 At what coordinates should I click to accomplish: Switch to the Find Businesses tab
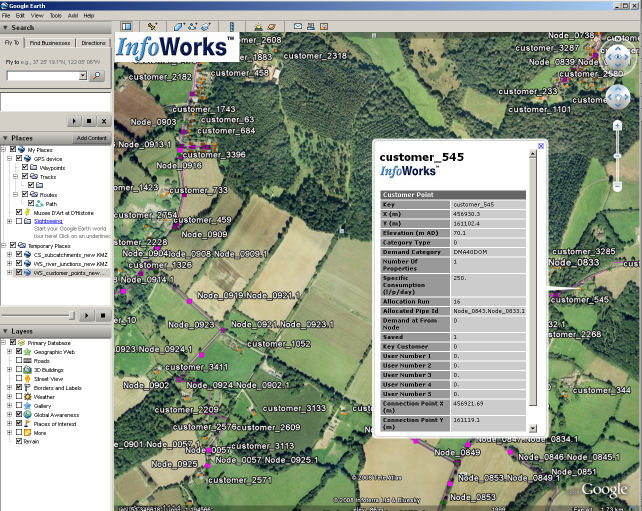click(x=50, y=43)
